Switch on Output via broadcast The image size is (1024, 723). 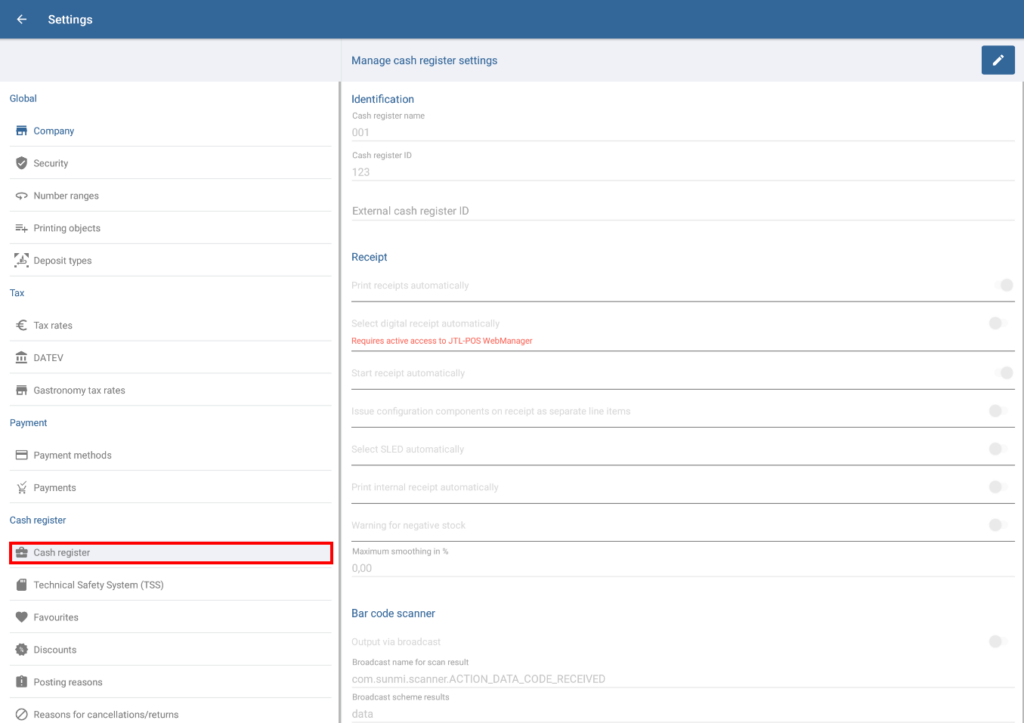click(x=997, y=641)
